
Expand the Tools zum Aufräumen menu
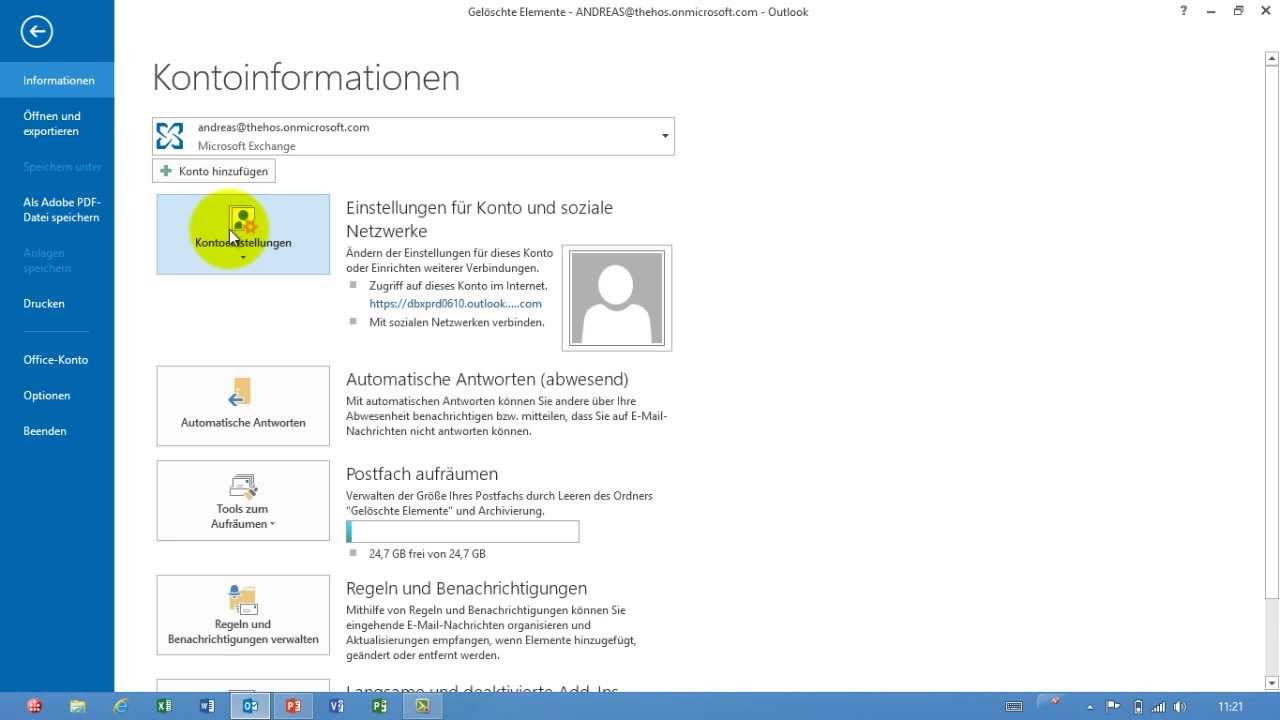pyautogui.click(x=243, y=500)
